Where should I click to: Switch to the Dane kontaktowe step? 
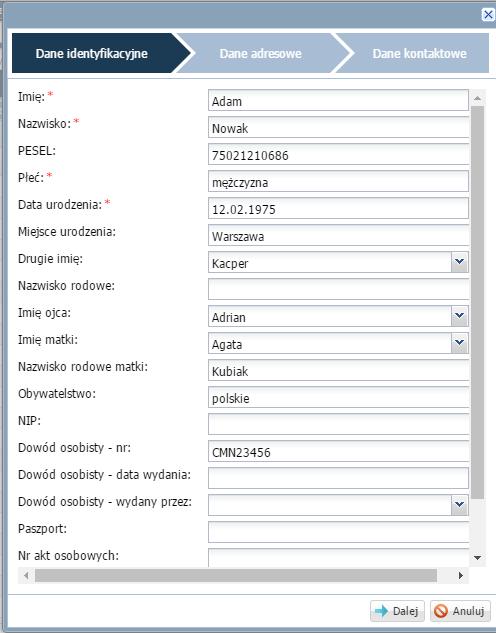[x=419, y=53]
